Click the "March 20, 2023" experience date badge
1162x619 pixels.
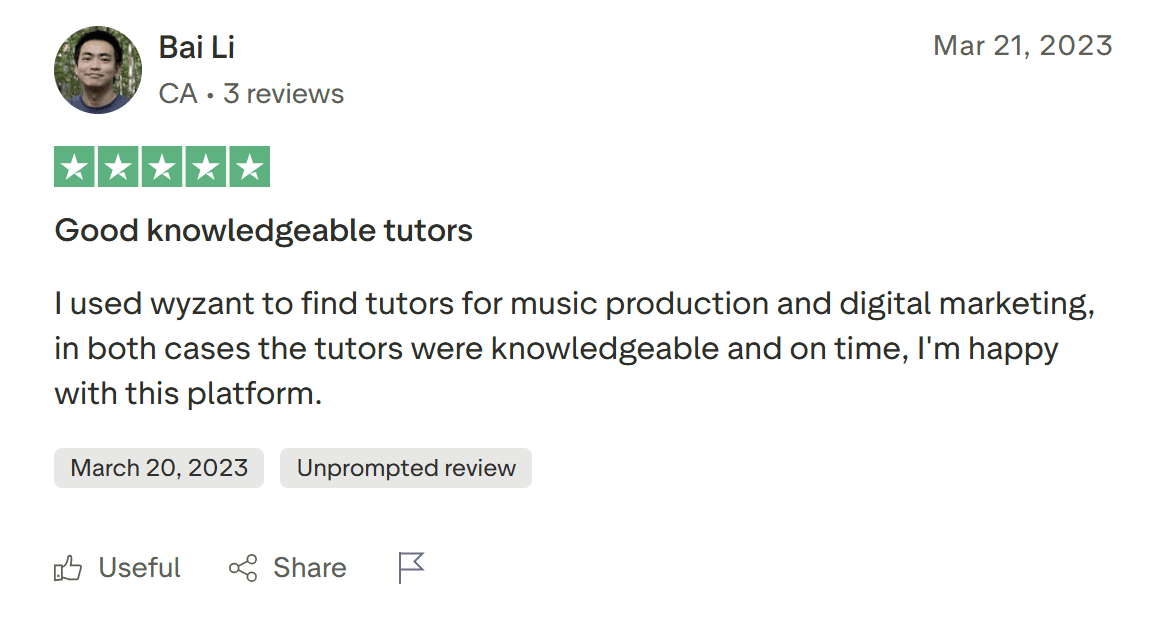pyautogui.click(x=159, y=468)
